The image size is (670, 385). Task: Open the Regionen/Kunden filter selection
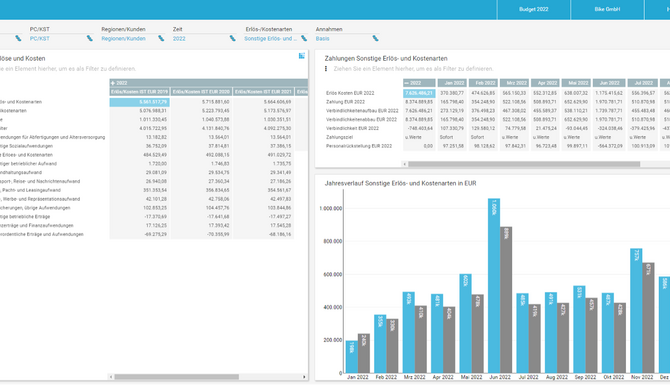123,38
